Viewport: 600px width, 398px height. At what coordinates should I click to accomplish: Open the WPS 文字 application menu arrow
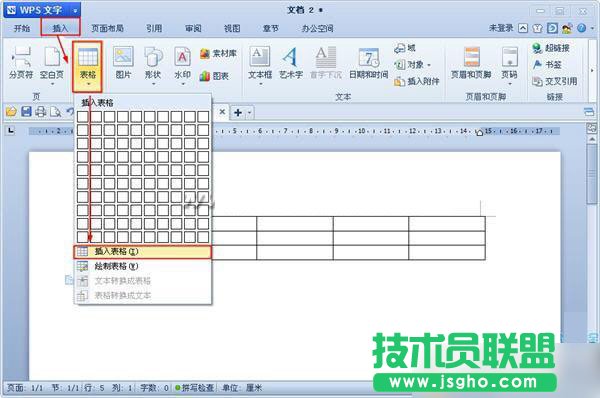(75, 10)
